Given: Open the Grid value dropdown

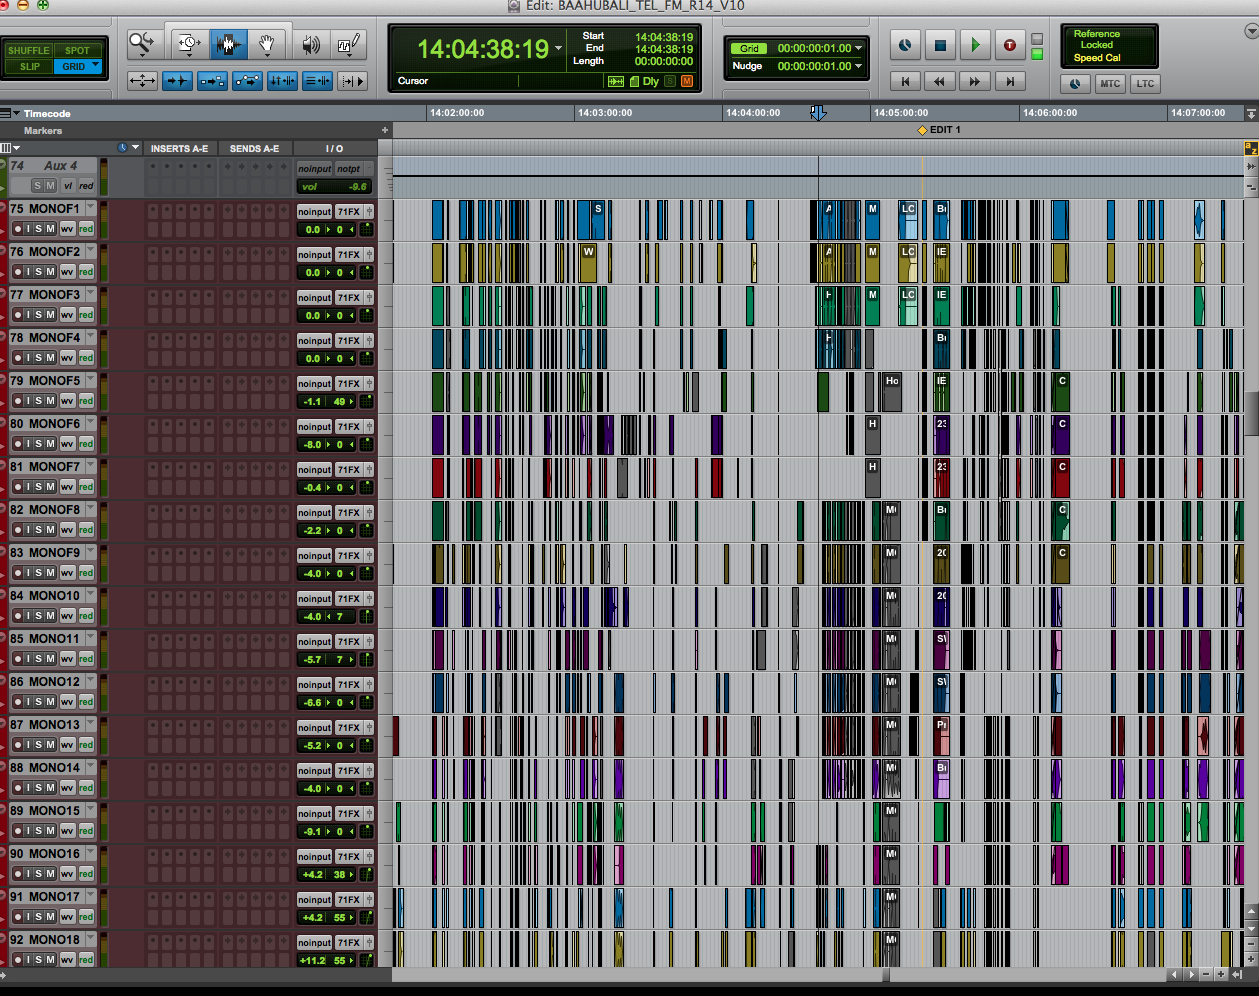Looking at the screenshot, I should [x=858, y=48].
